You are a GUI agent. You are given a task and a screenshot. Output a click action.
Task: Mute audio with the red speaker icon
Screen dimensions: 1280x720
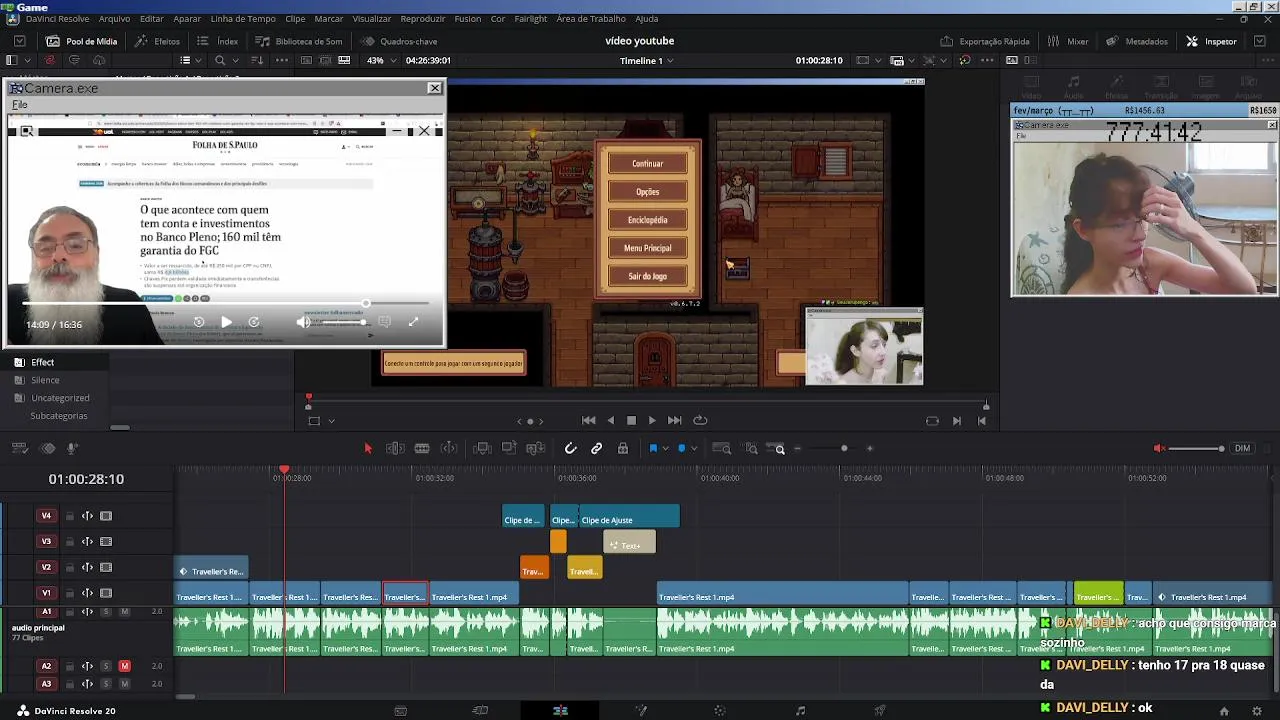(1159, 448)
